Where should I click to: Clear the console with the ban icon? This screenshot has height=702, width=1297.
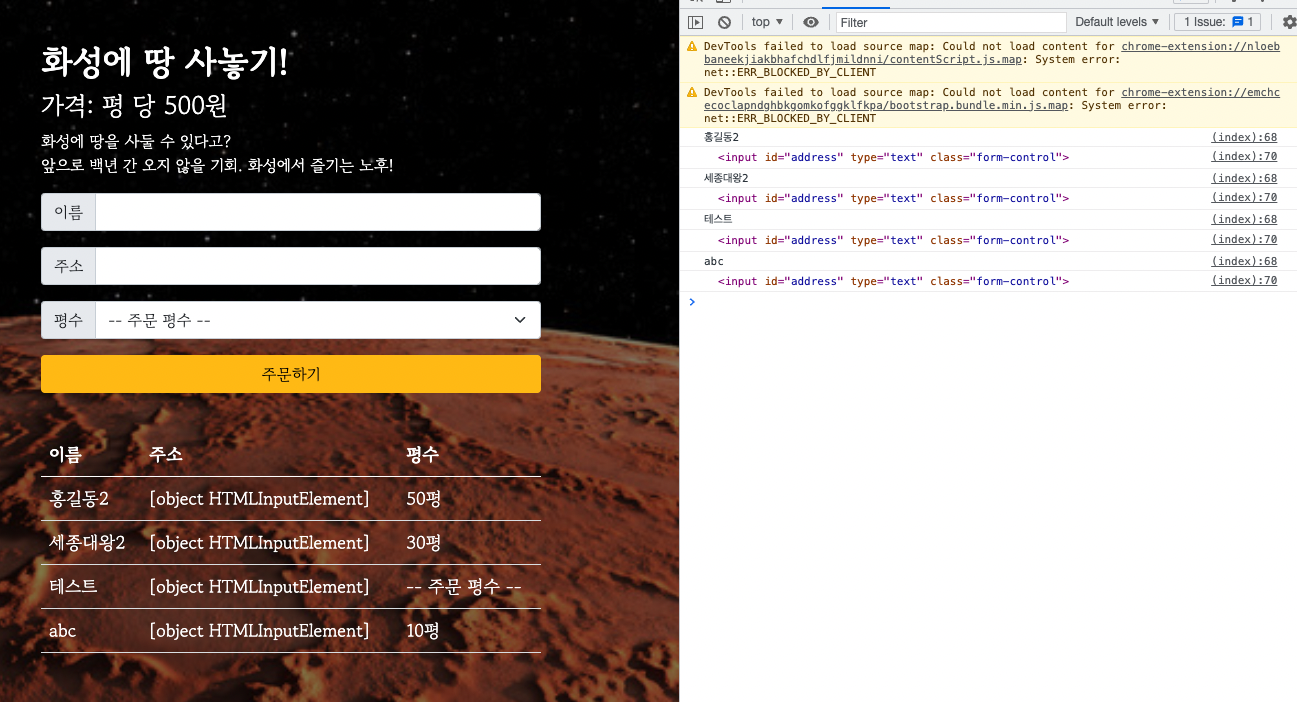point(724,22)
